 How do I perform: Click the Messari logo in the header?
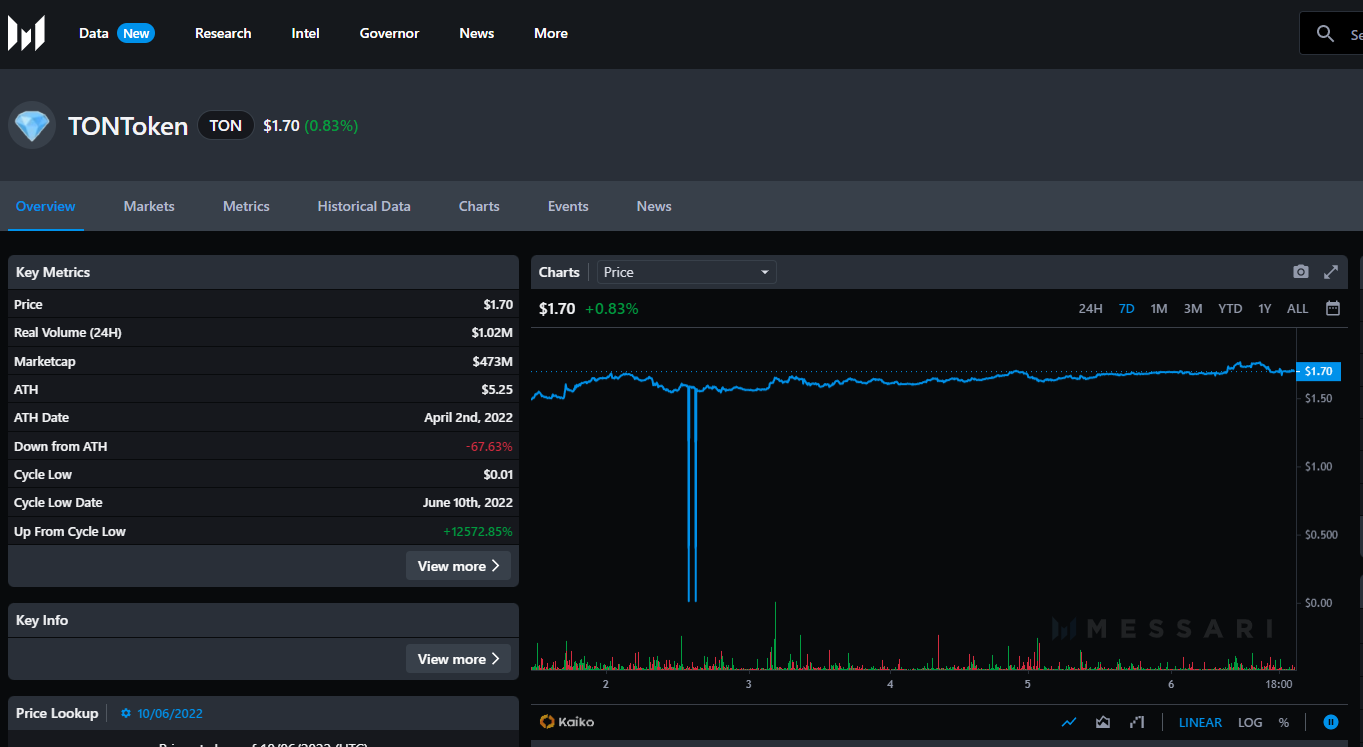coord(27,33)
